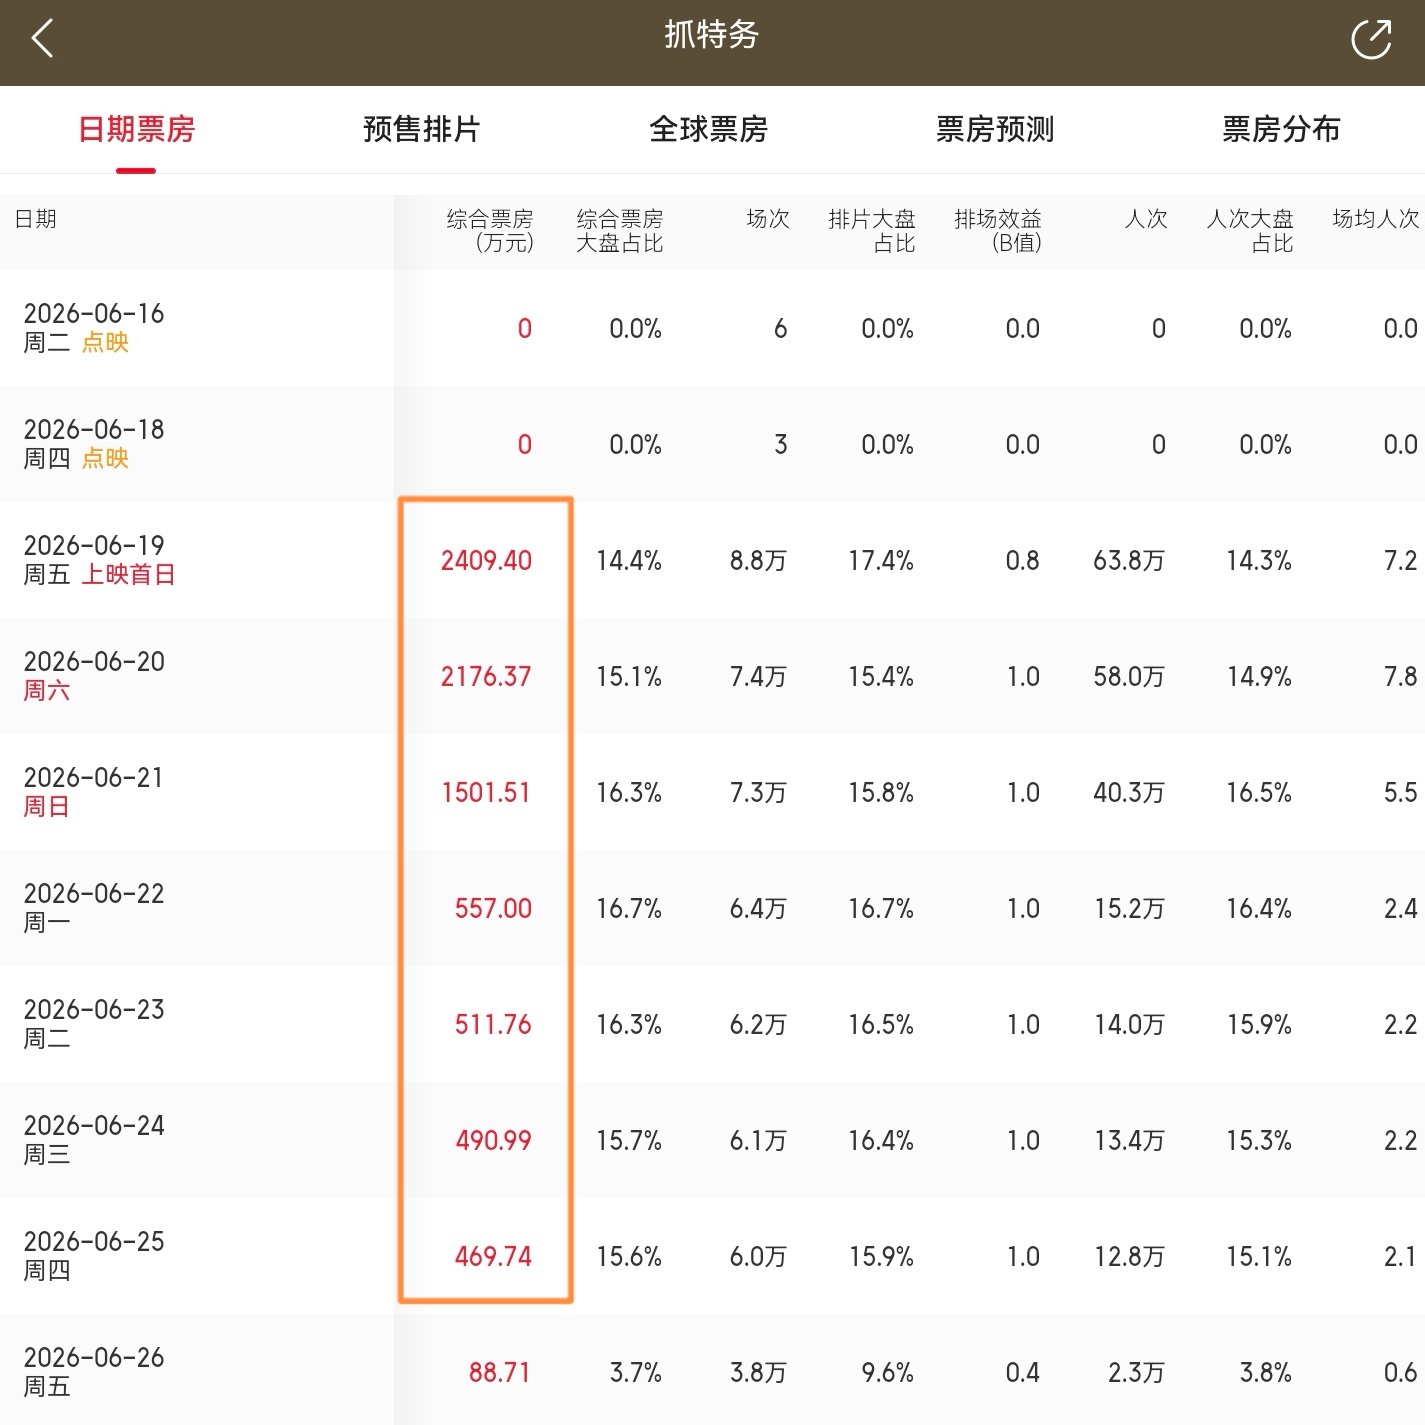Click the 13.4万 admissions cell

pyautogui.click(x=1129, y=1140)
